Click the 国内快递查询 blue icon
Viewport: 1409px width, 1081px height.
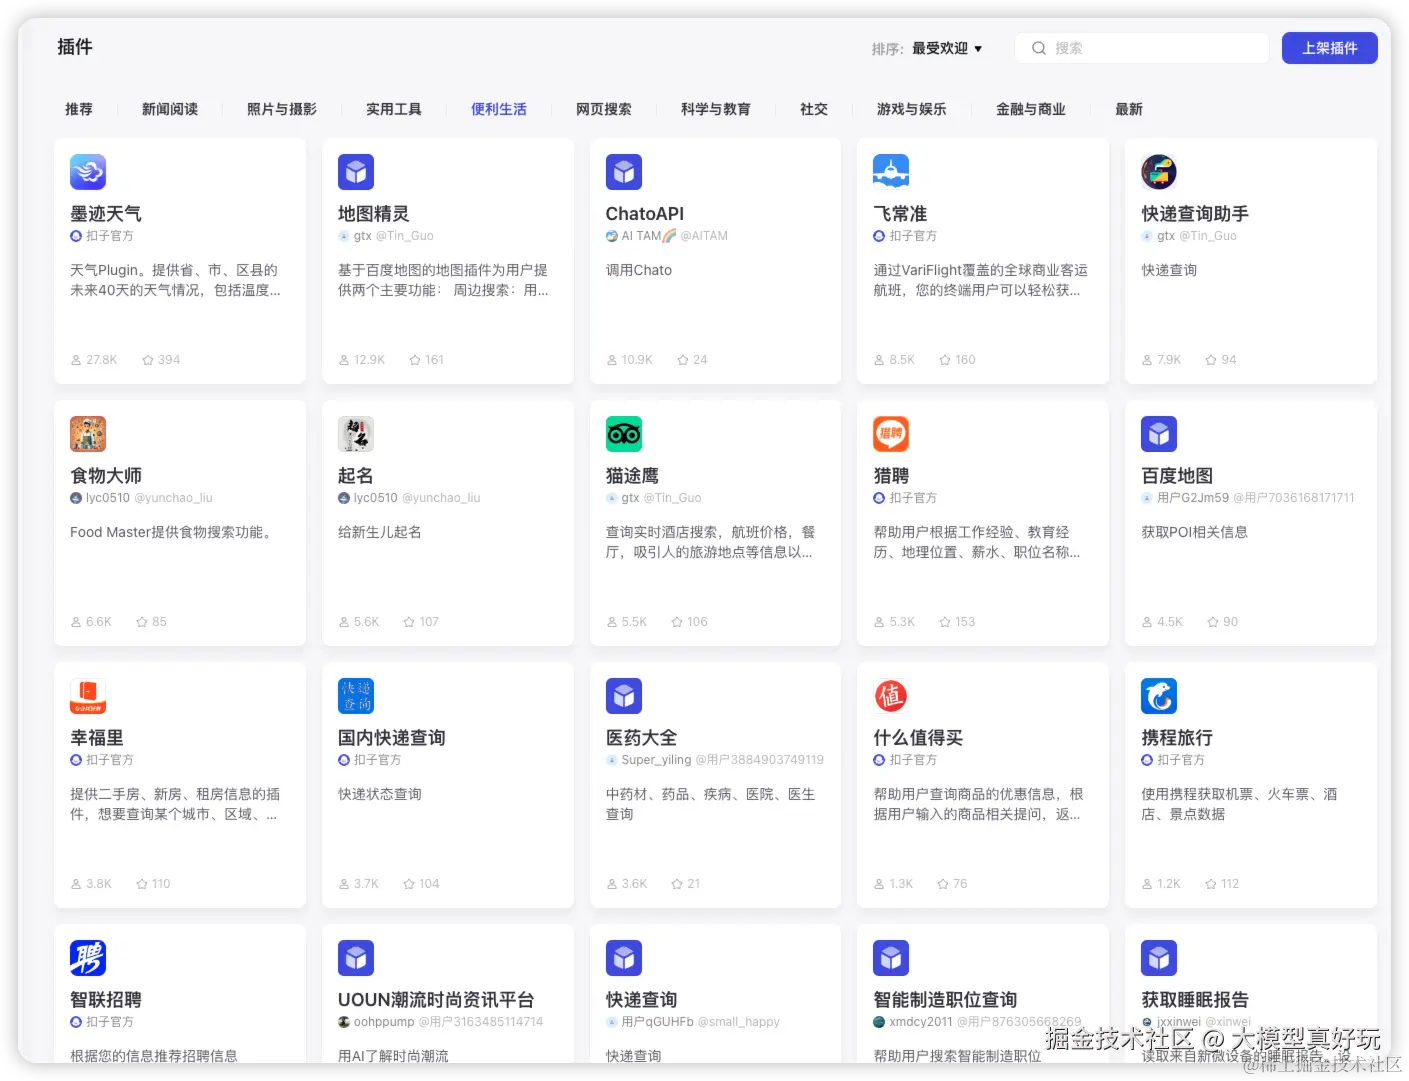click(356, 696)
